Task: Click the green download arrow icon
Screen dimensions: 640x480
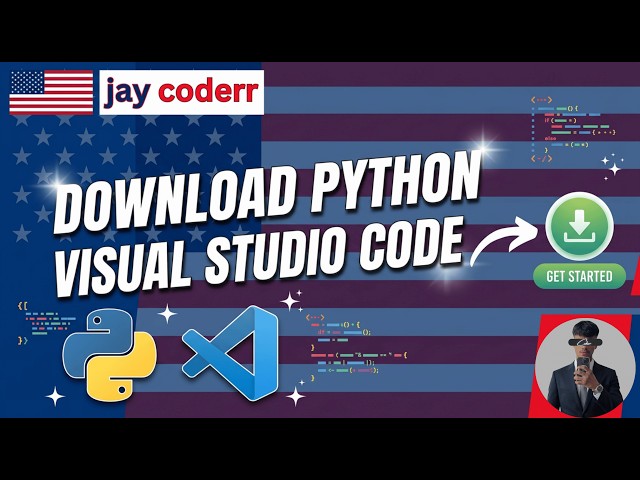Action: 579,227
